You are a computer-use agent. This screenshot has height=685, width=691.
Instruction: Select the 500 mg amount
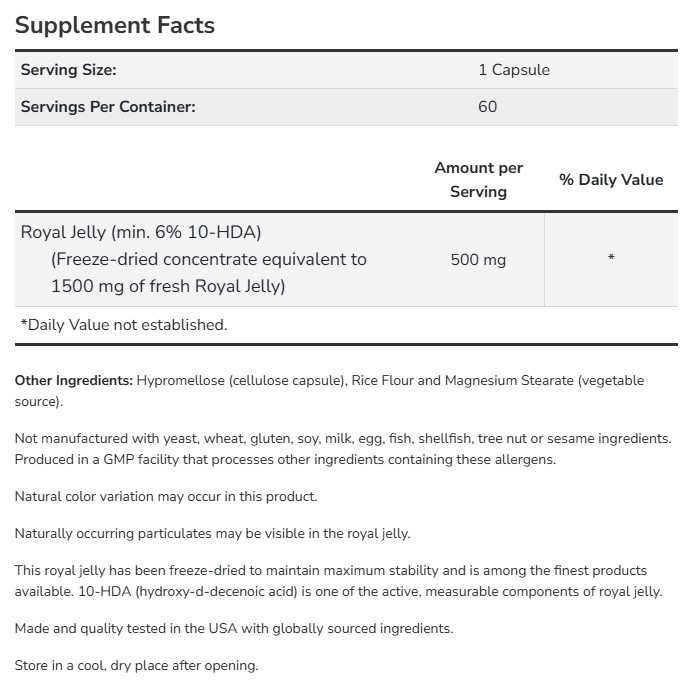[x=479, y=260]
